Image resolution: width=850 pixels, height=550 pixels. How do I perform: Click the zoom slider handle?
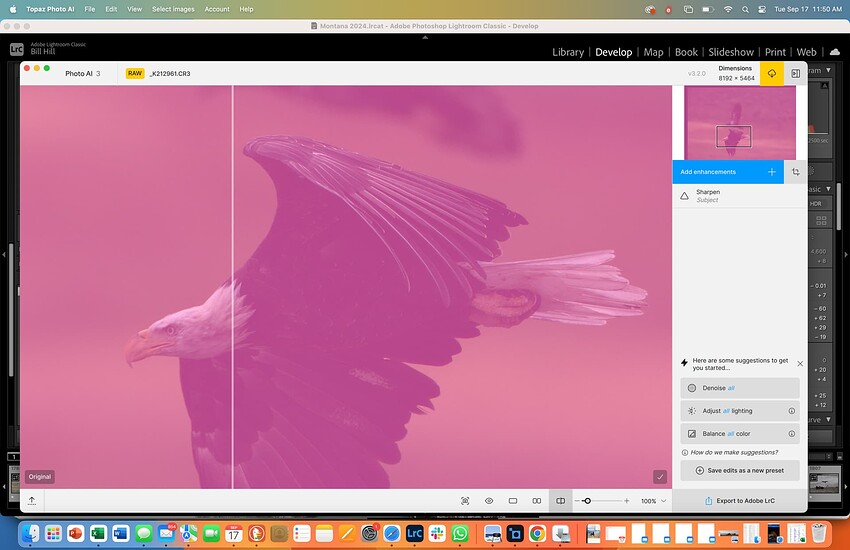587,500
